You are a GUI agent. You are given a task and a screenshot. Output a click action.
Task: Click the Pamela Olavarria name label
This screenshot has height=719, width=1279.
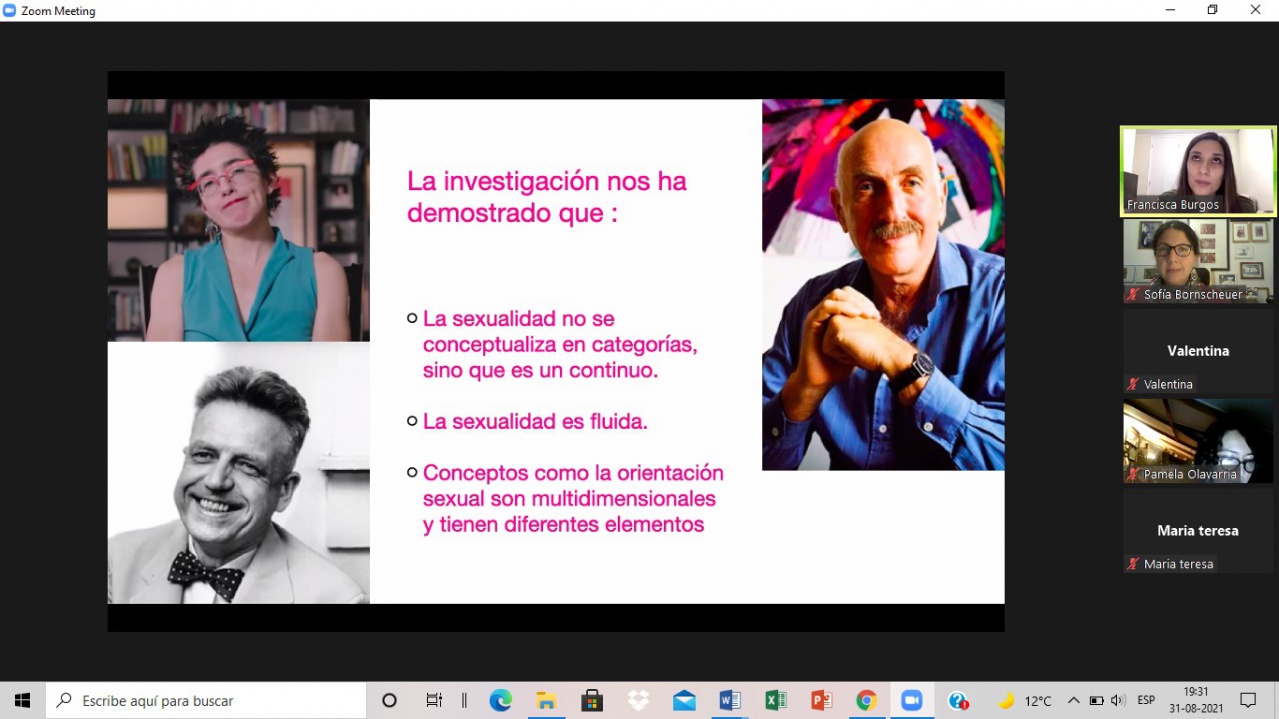[x=1190, y=474]
